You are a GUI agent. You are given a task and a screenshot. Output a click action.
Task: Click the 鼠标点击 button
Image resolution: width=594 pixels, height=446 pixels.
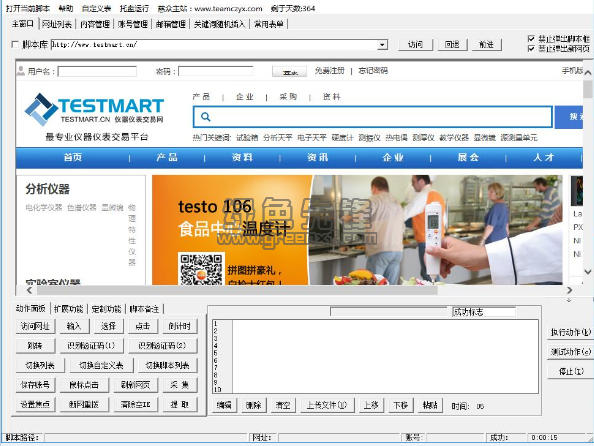[84, 385]
